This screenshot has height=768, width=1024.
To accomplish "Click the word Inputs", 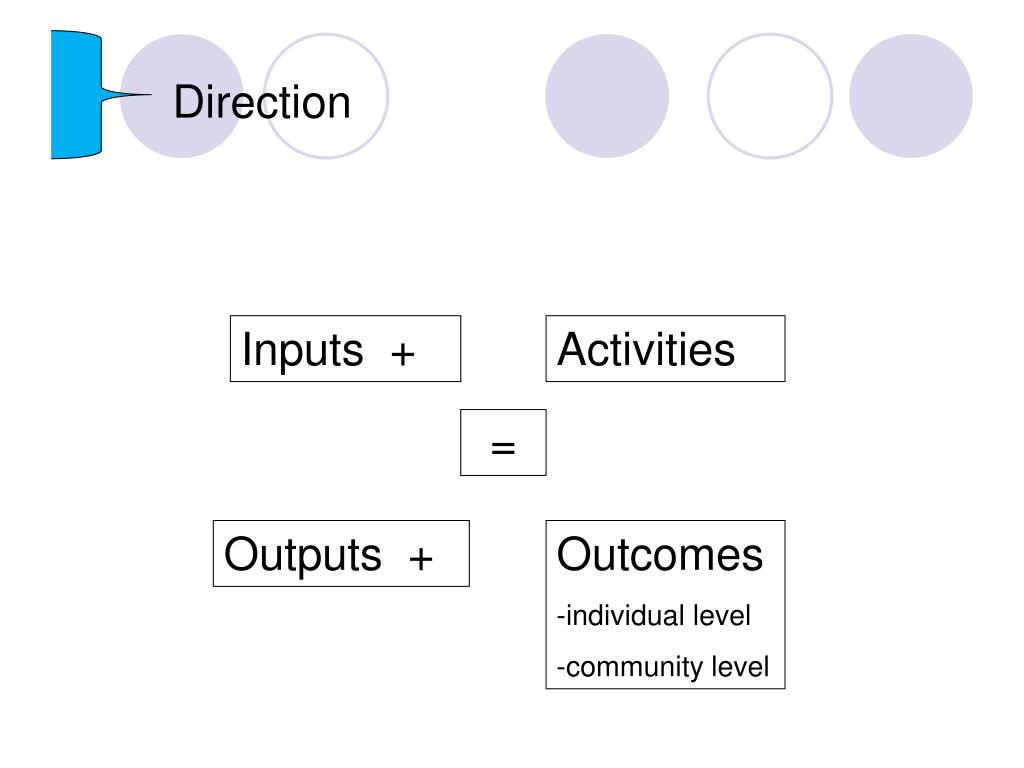I will pyautogui.click(x=302, y=350).
